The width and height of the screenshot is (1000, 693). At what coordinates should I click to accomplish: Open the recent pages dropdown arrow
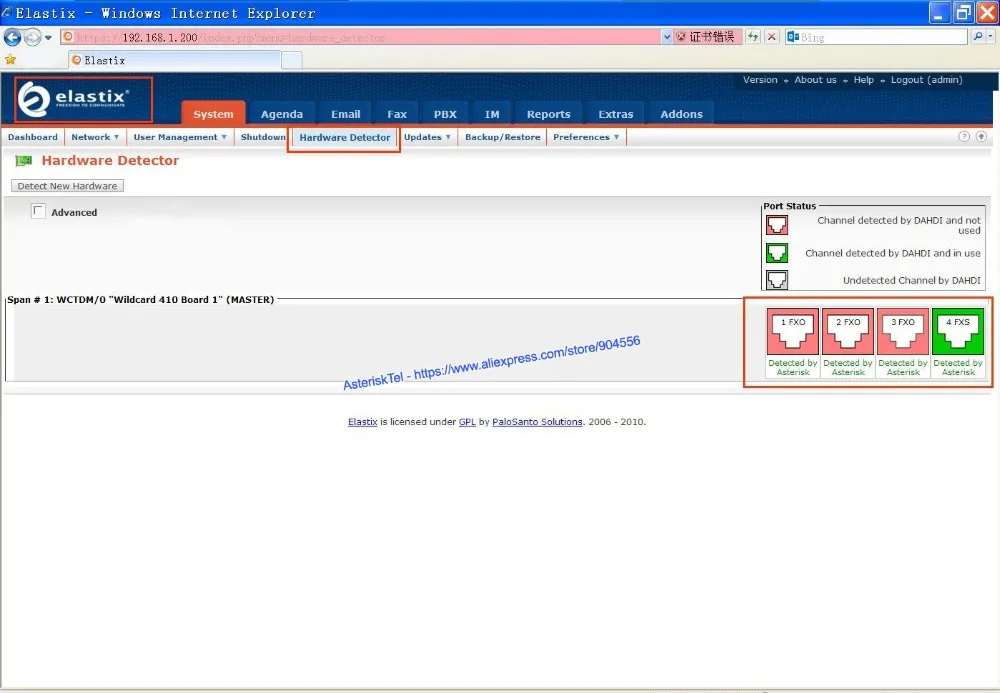(x=48, y=38)
